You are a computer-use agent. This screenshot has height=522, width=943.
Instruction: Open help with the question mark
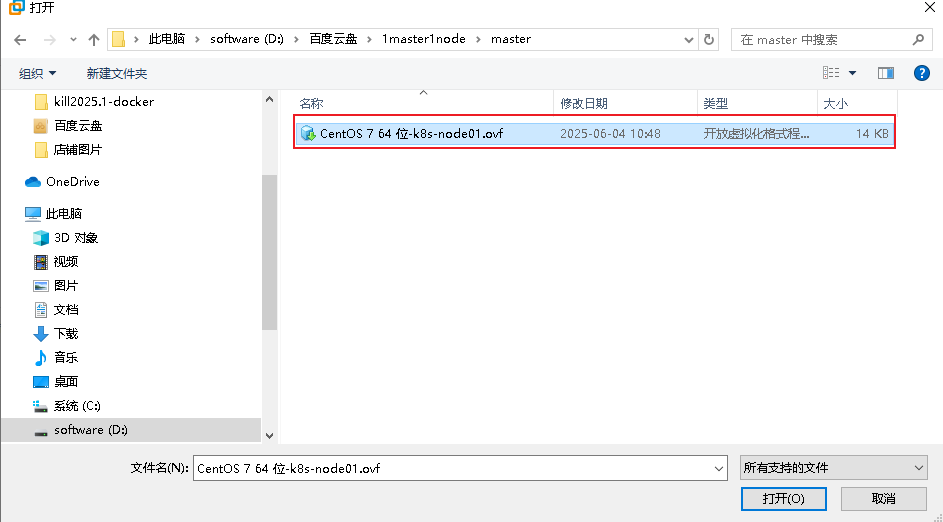point(921,73)
